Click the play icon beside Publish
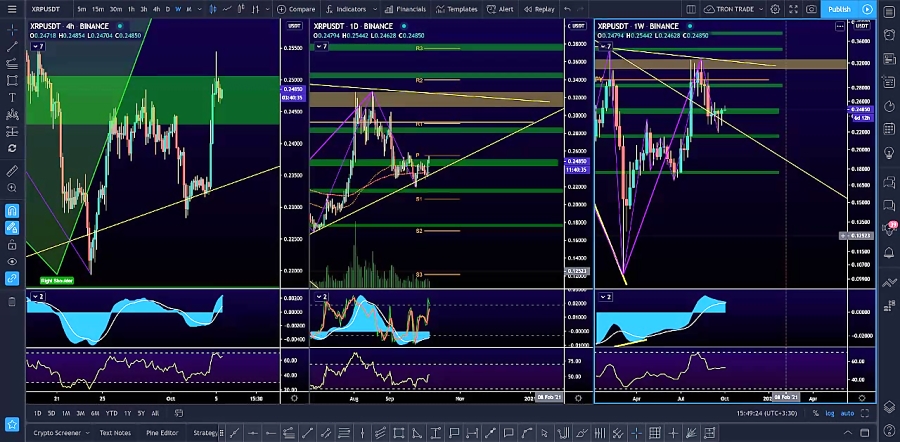900x442 pixels. point(867,9)
